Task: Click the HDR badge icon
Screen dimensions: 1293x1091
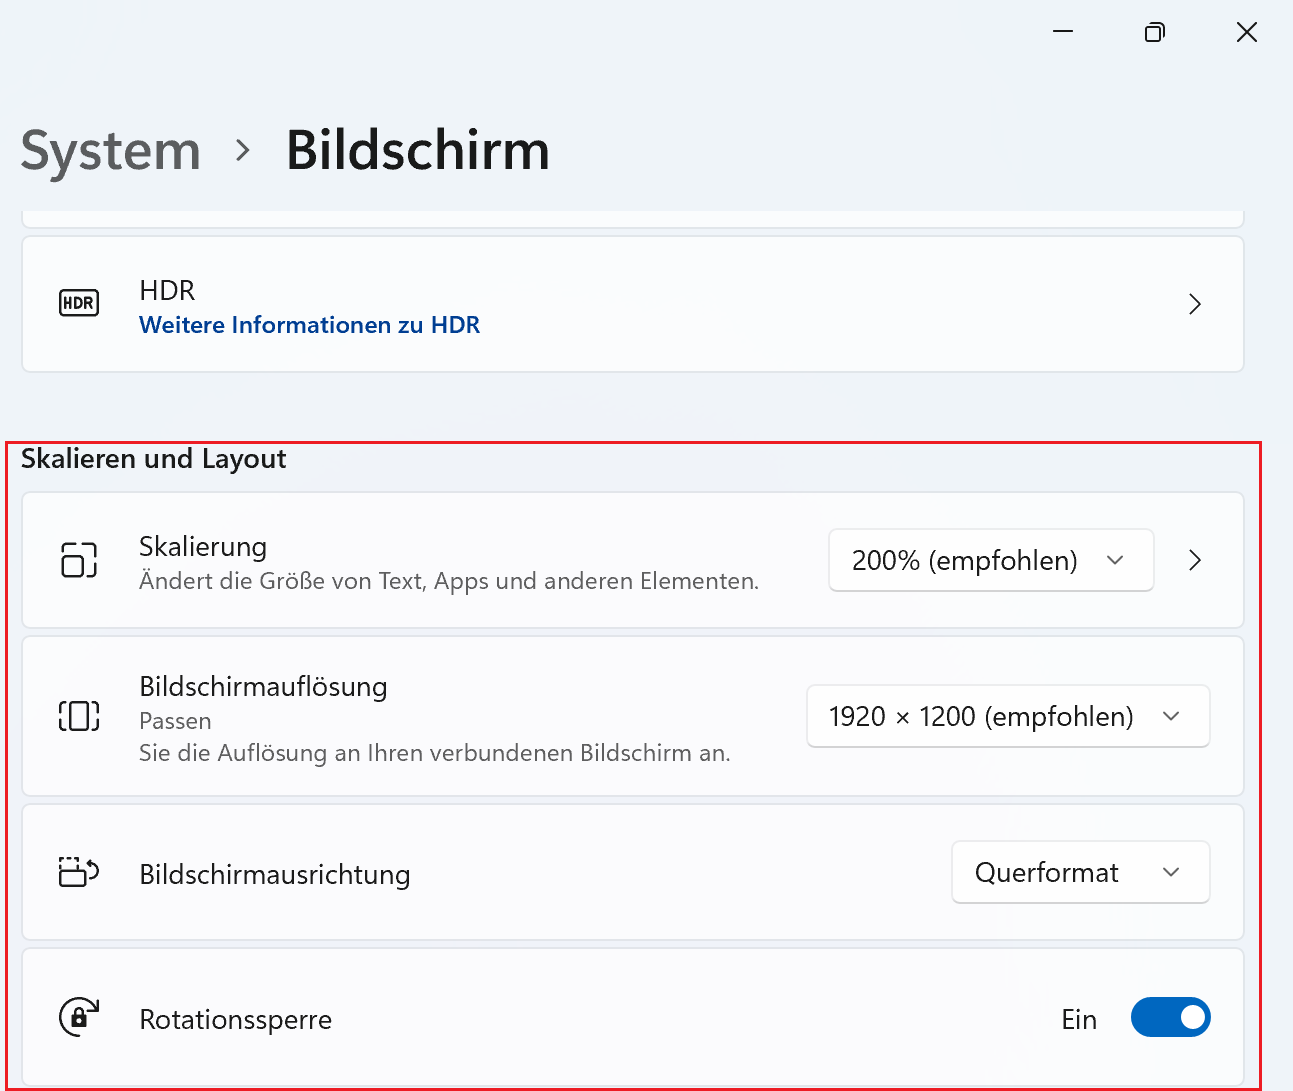Action: tap(79, 303)
